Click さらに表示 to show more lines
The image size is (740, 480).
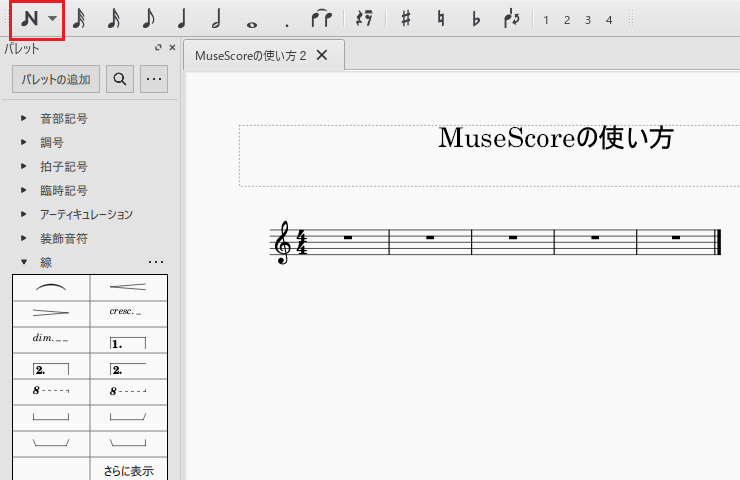coord(128,471)
